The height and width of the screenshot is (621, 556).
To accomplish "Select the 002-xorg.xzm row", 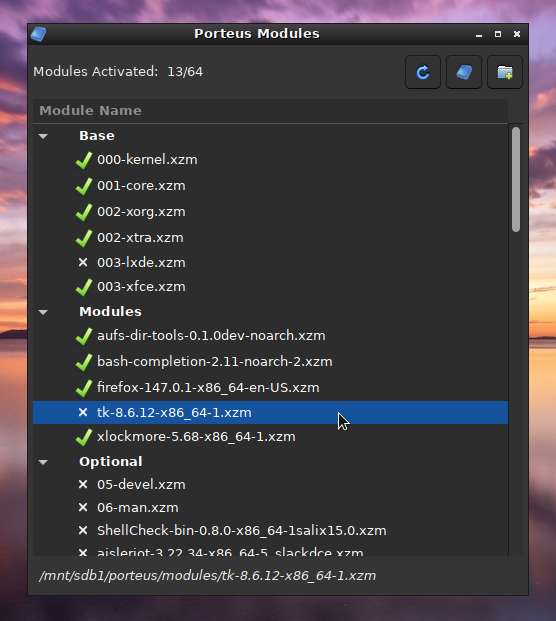I will pyautogui.click(x=270, y=212).
